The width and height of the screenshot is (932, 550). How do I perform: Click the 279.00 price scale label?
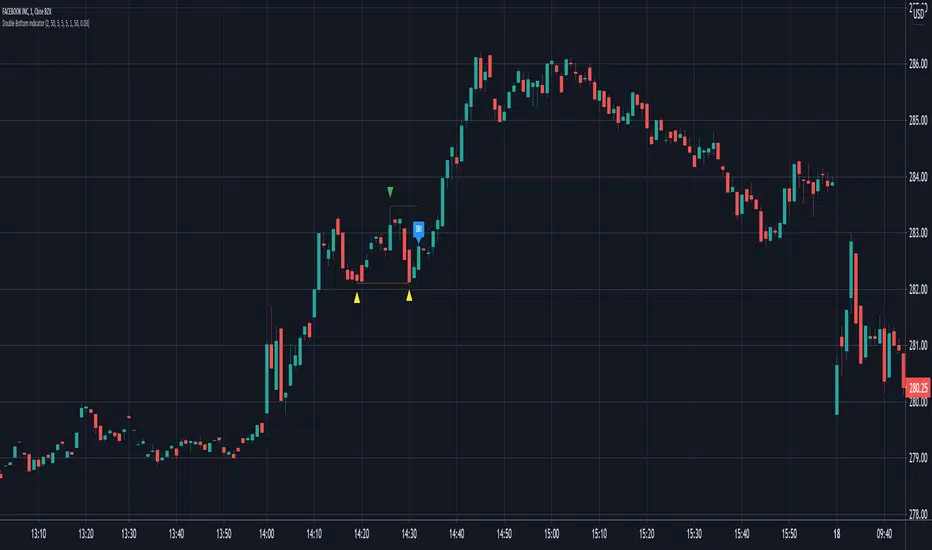click(x=918, y=458)
